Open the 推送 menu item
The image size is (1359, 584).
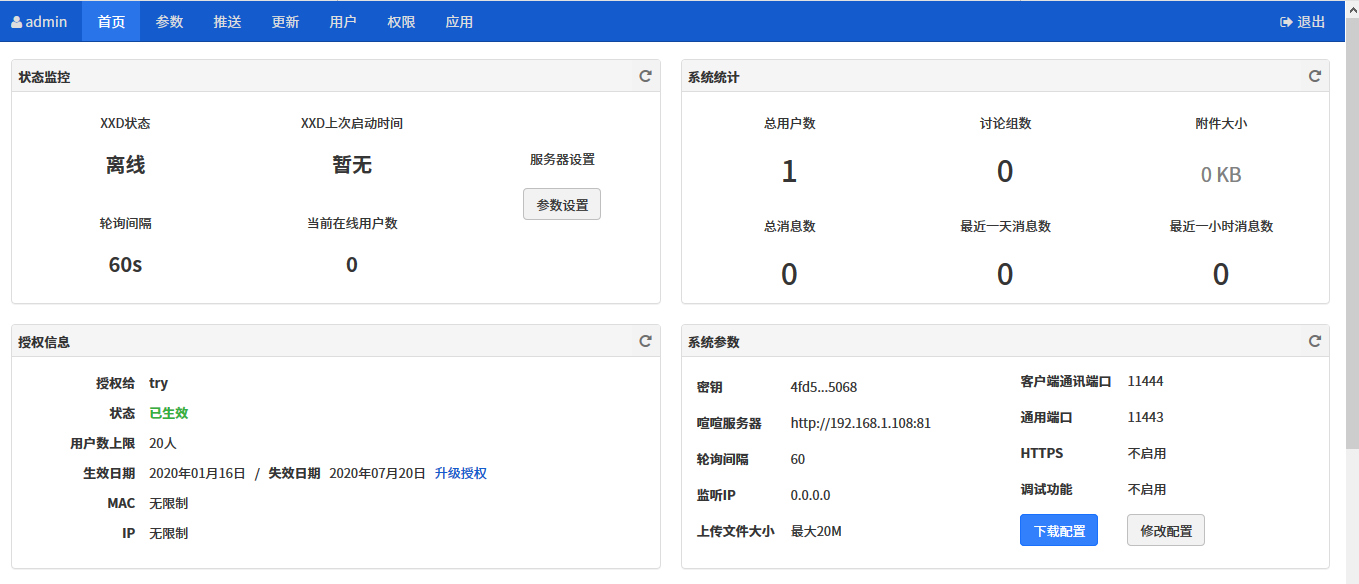(x=227, y=21)
